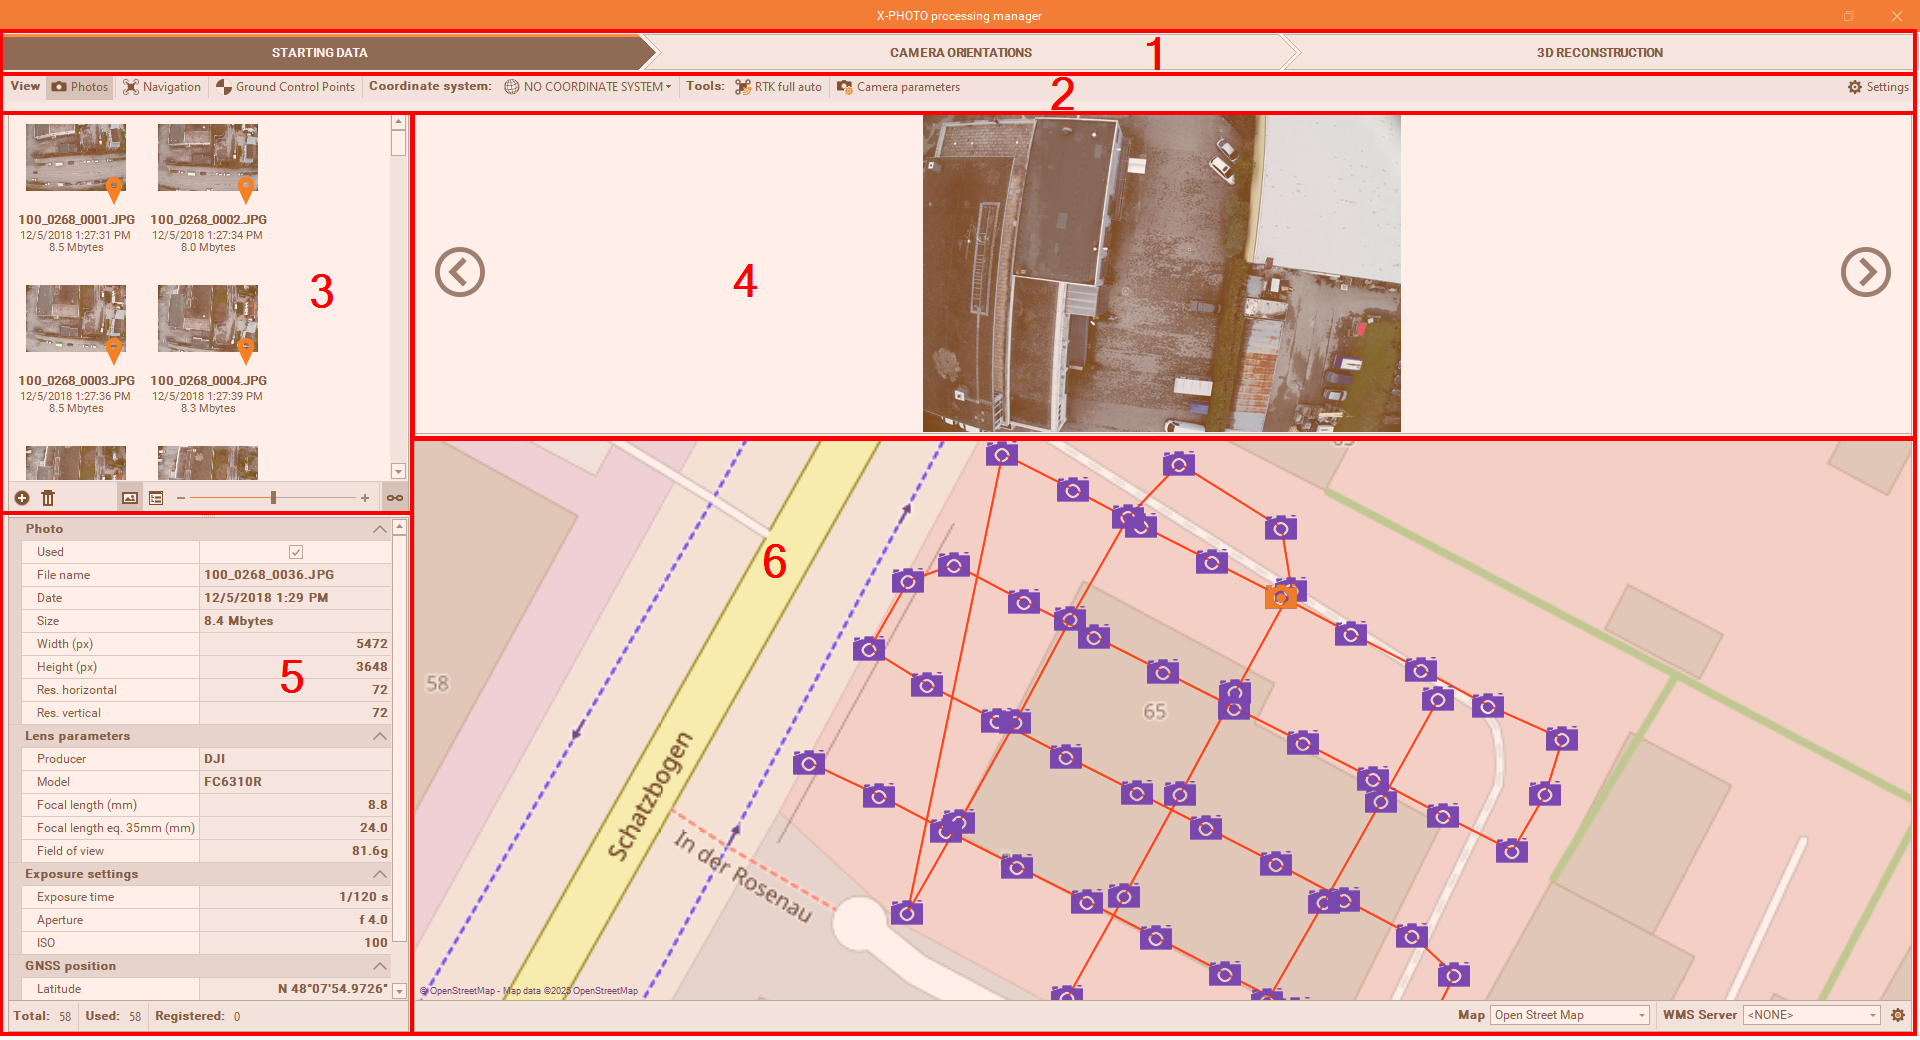Screen dimensions: 1920x1040
Task: Click the link sync icon
Action: 395,498
